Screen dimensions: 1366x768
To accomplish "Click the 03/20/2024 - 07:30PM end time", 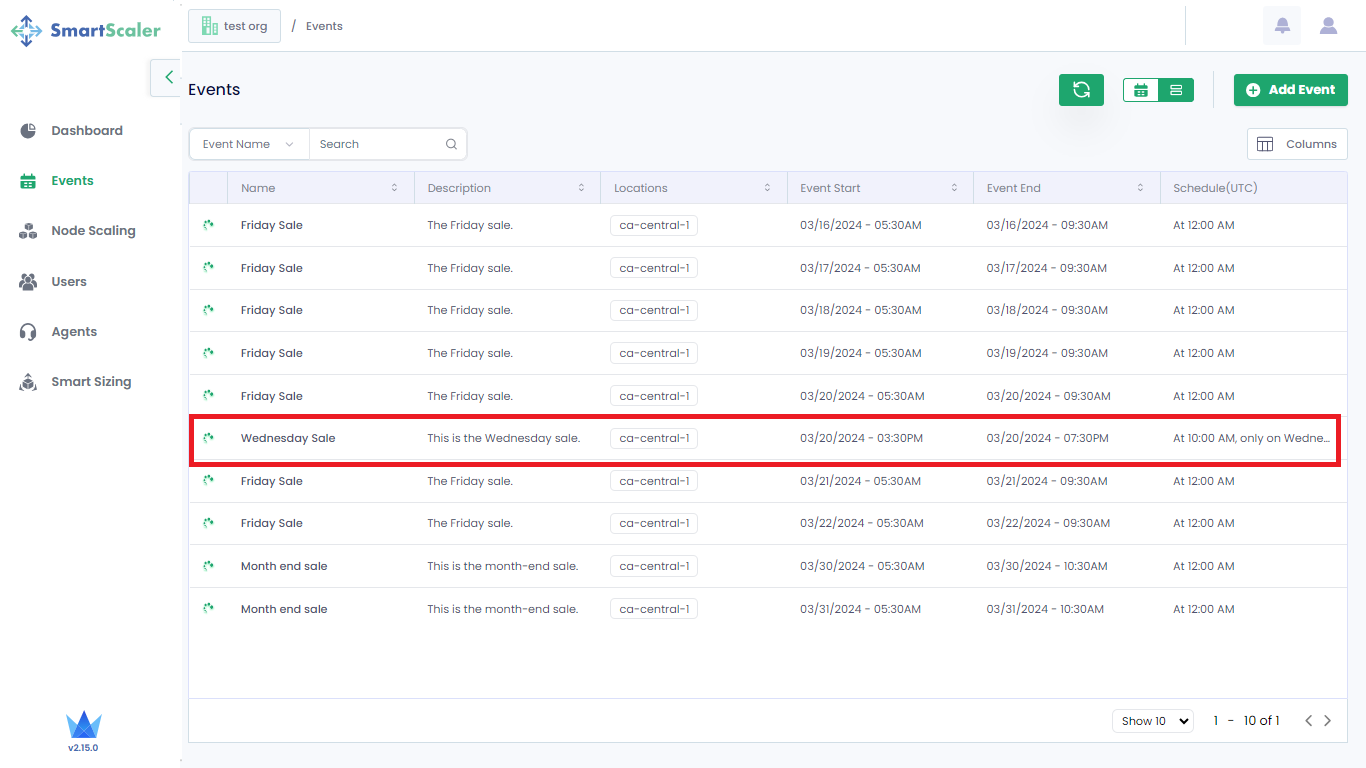I will click(1047, 438).
